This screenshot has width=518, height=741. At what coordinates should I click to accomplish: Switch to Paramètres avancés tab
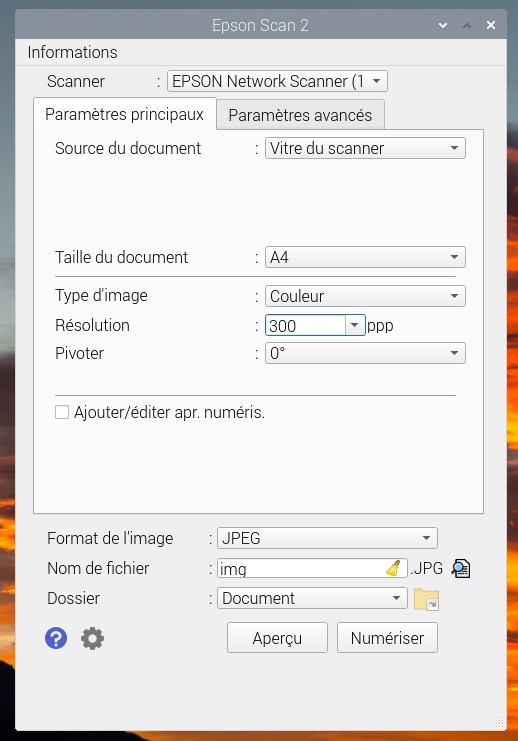(300, 115)
